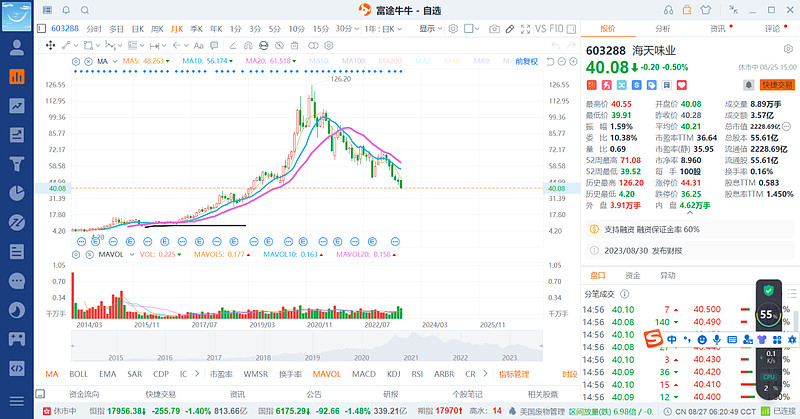800x419 pixels.
Task: Click the timeline range navigator strip
Action: pos(307,346)
